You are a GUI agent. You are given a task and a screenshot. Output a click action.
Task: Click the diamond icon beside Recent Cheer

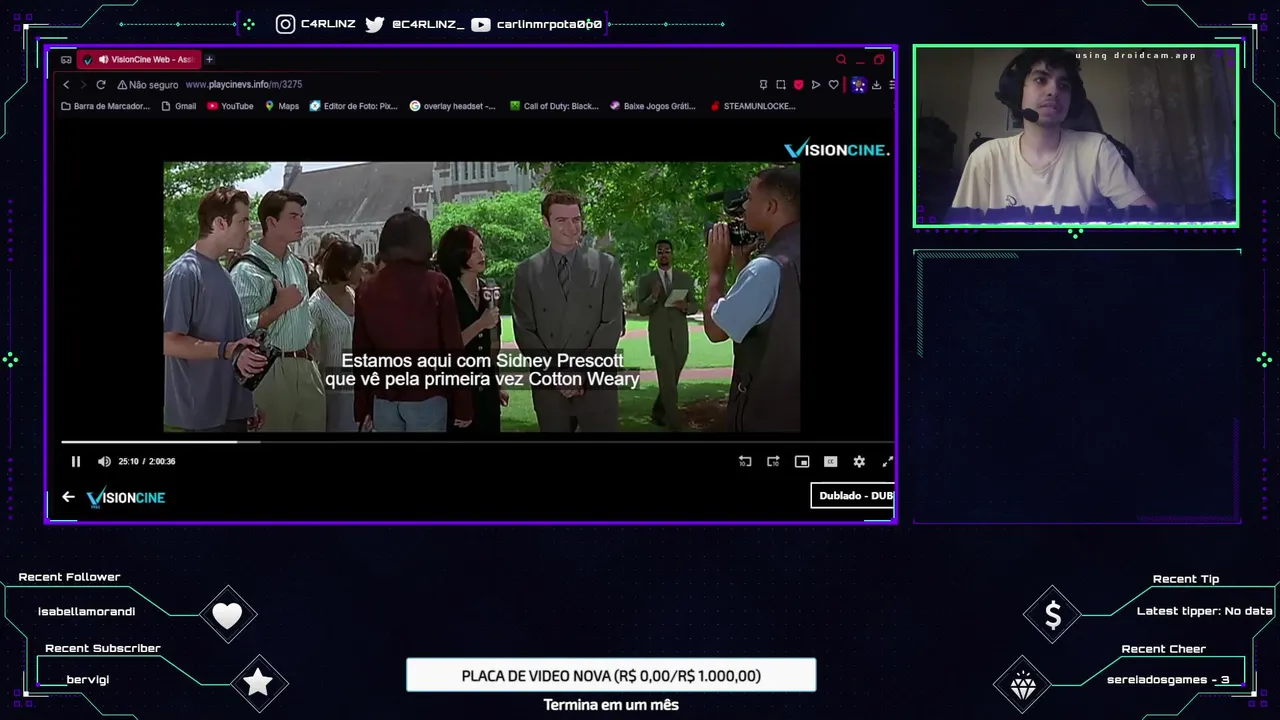pyautogui.click(x=1022, y=685)
